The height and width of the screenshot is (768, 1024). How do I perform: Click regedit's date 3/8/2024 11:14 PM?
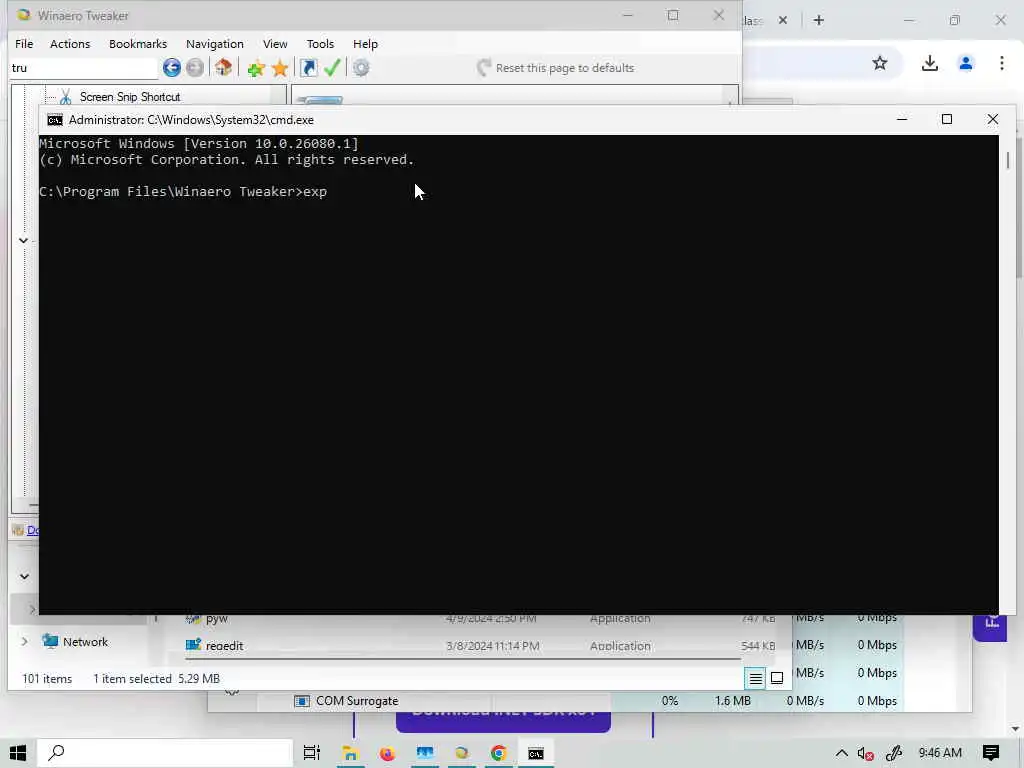click(x=492, y=646)
